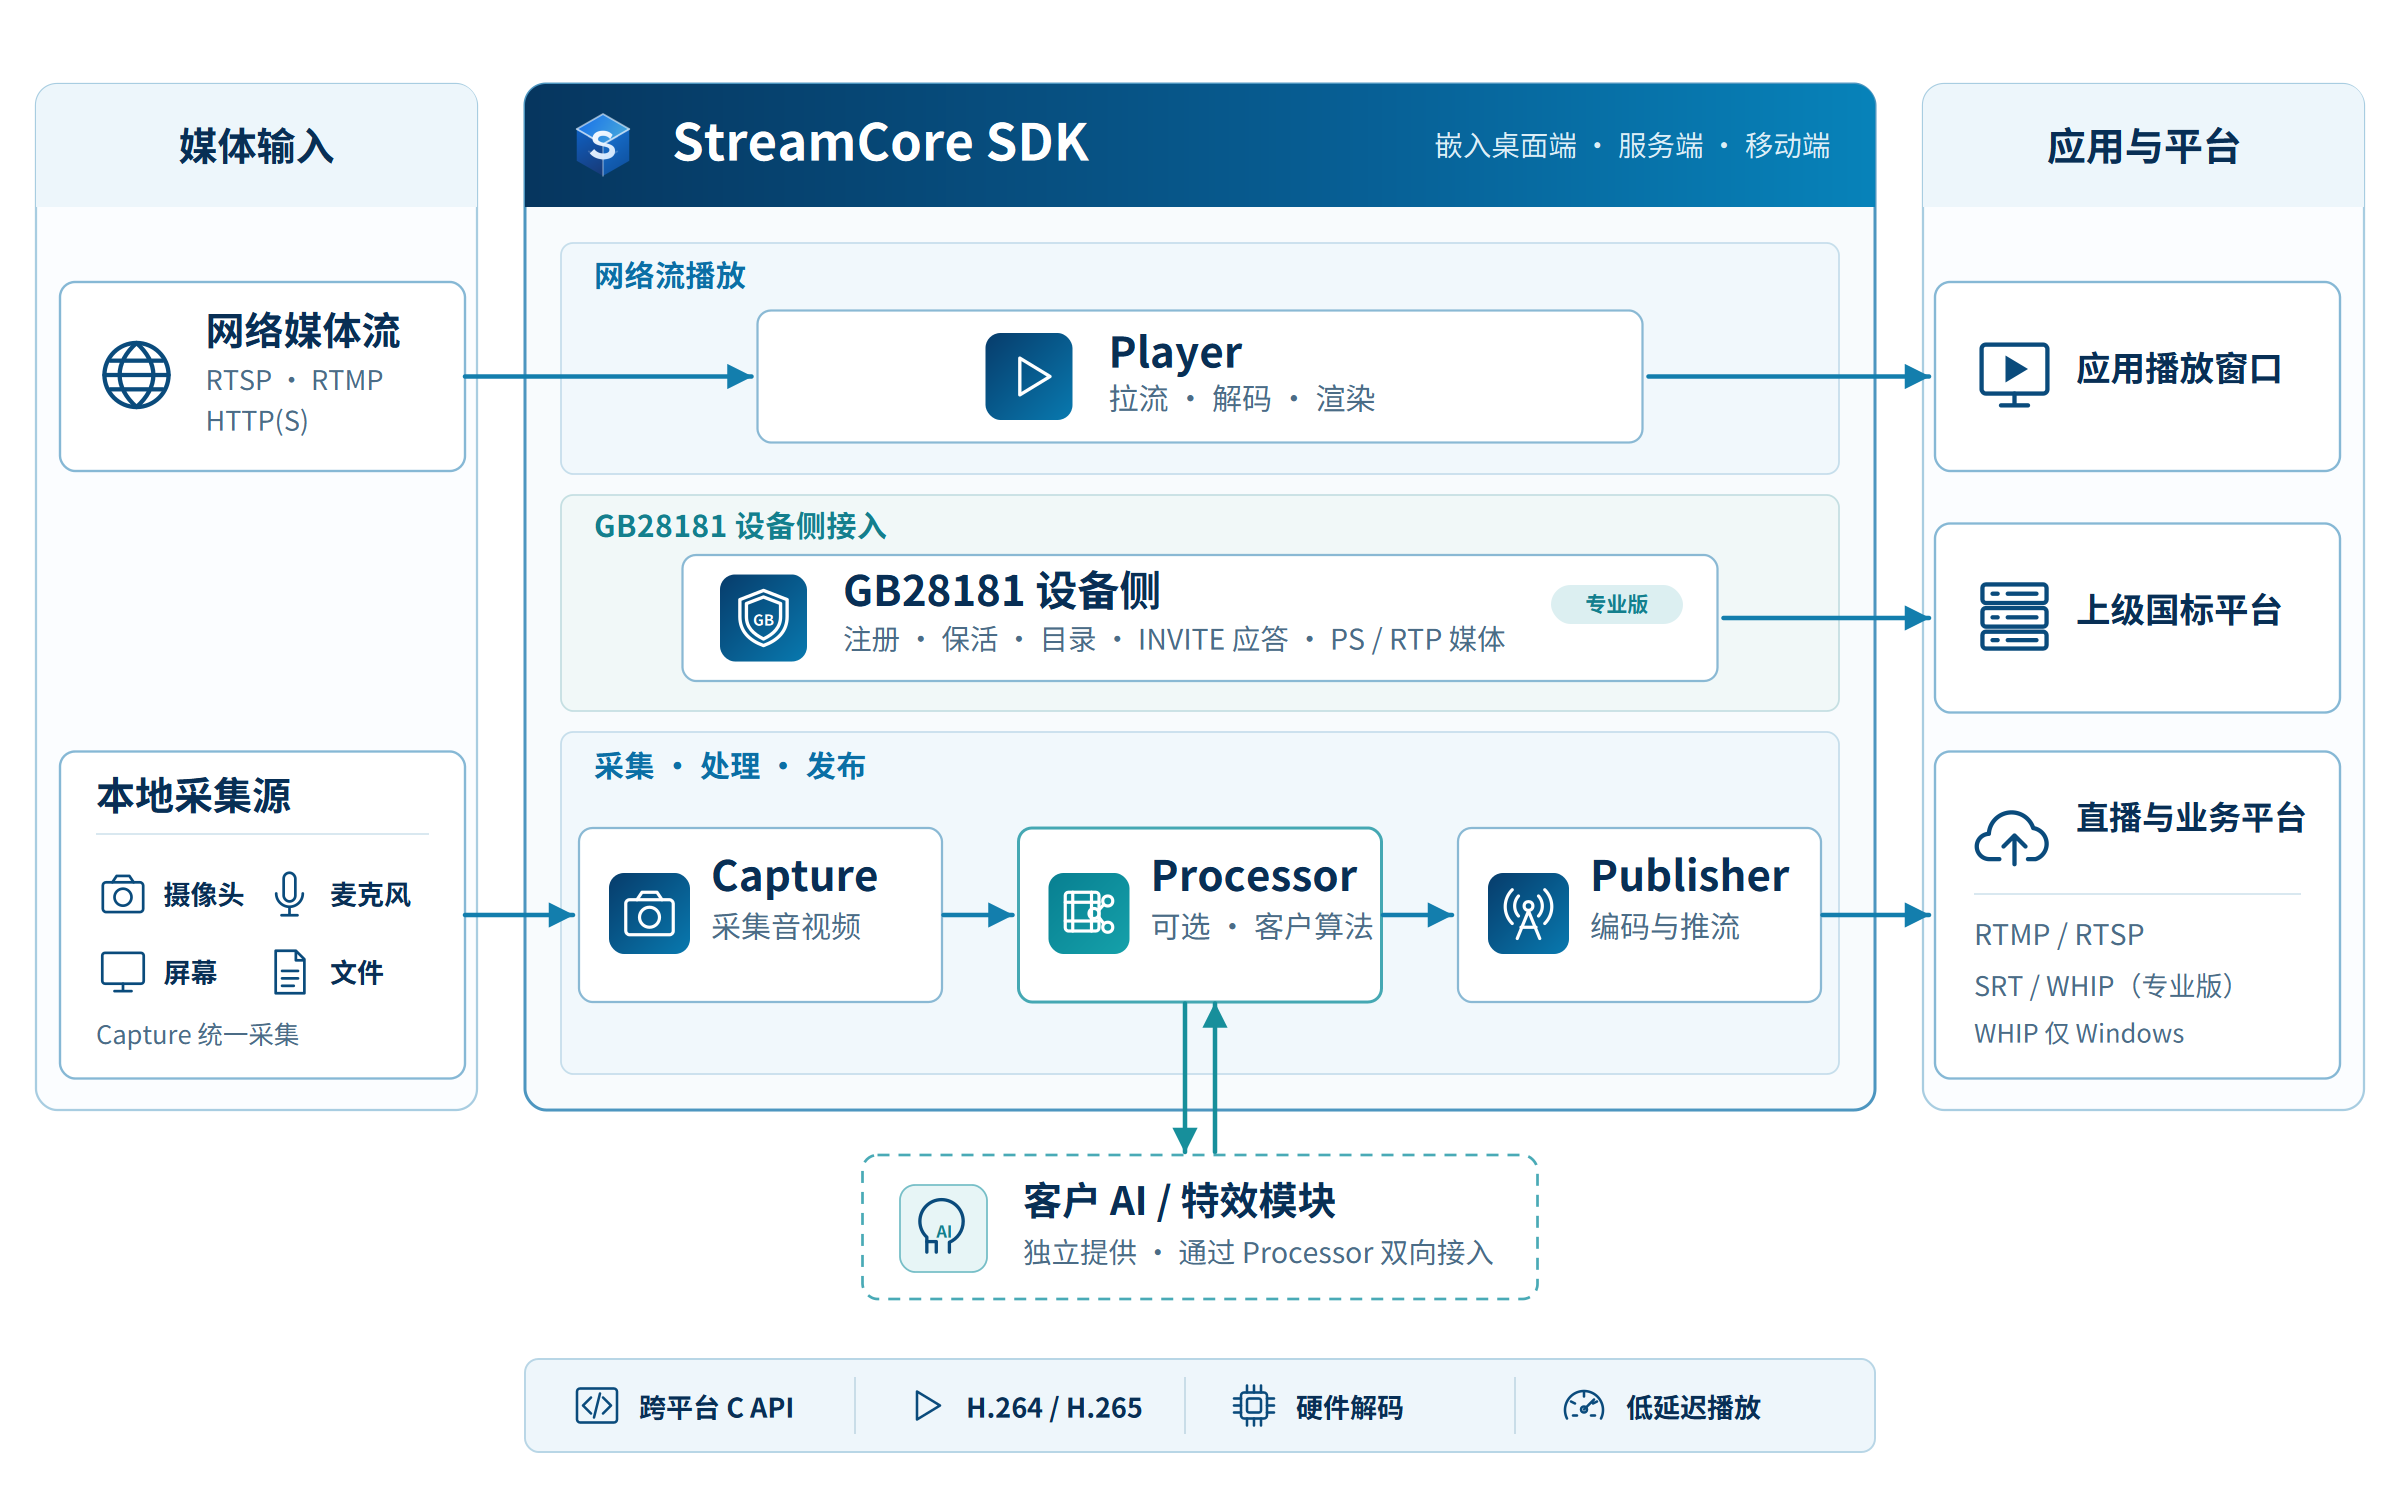This screenshot has width=2400, height=1500.
Task: Click the StreamCore SDK title text
Action: click(x=880, y=143)
